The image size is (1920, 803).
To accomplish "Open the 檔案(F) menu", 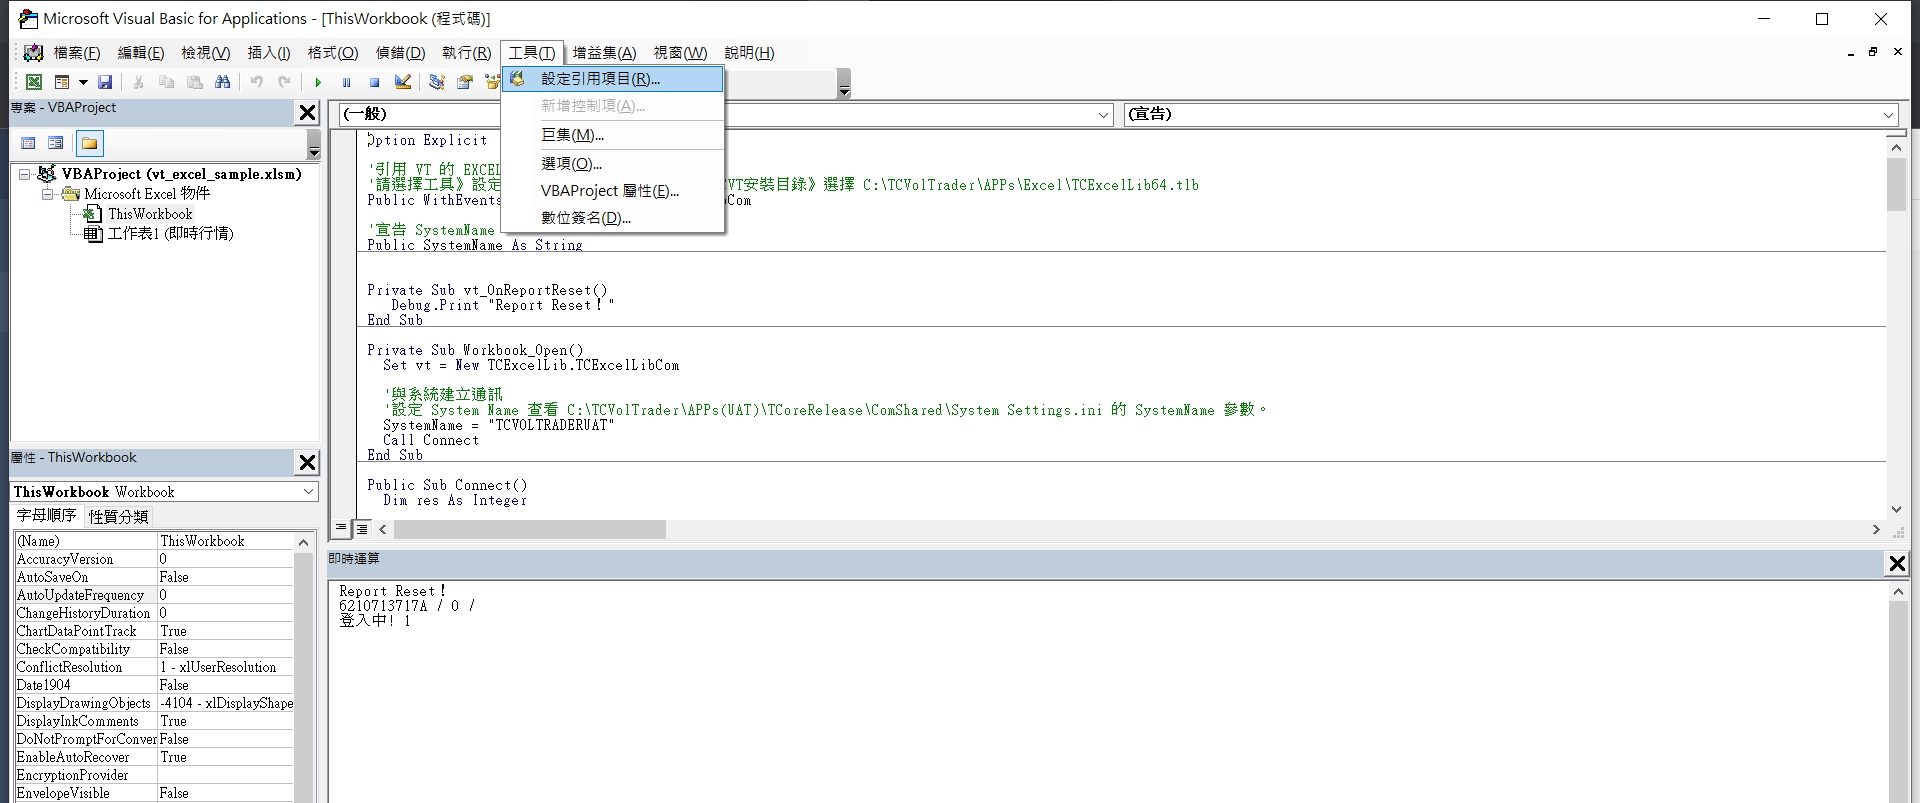I will pos(77,53).
